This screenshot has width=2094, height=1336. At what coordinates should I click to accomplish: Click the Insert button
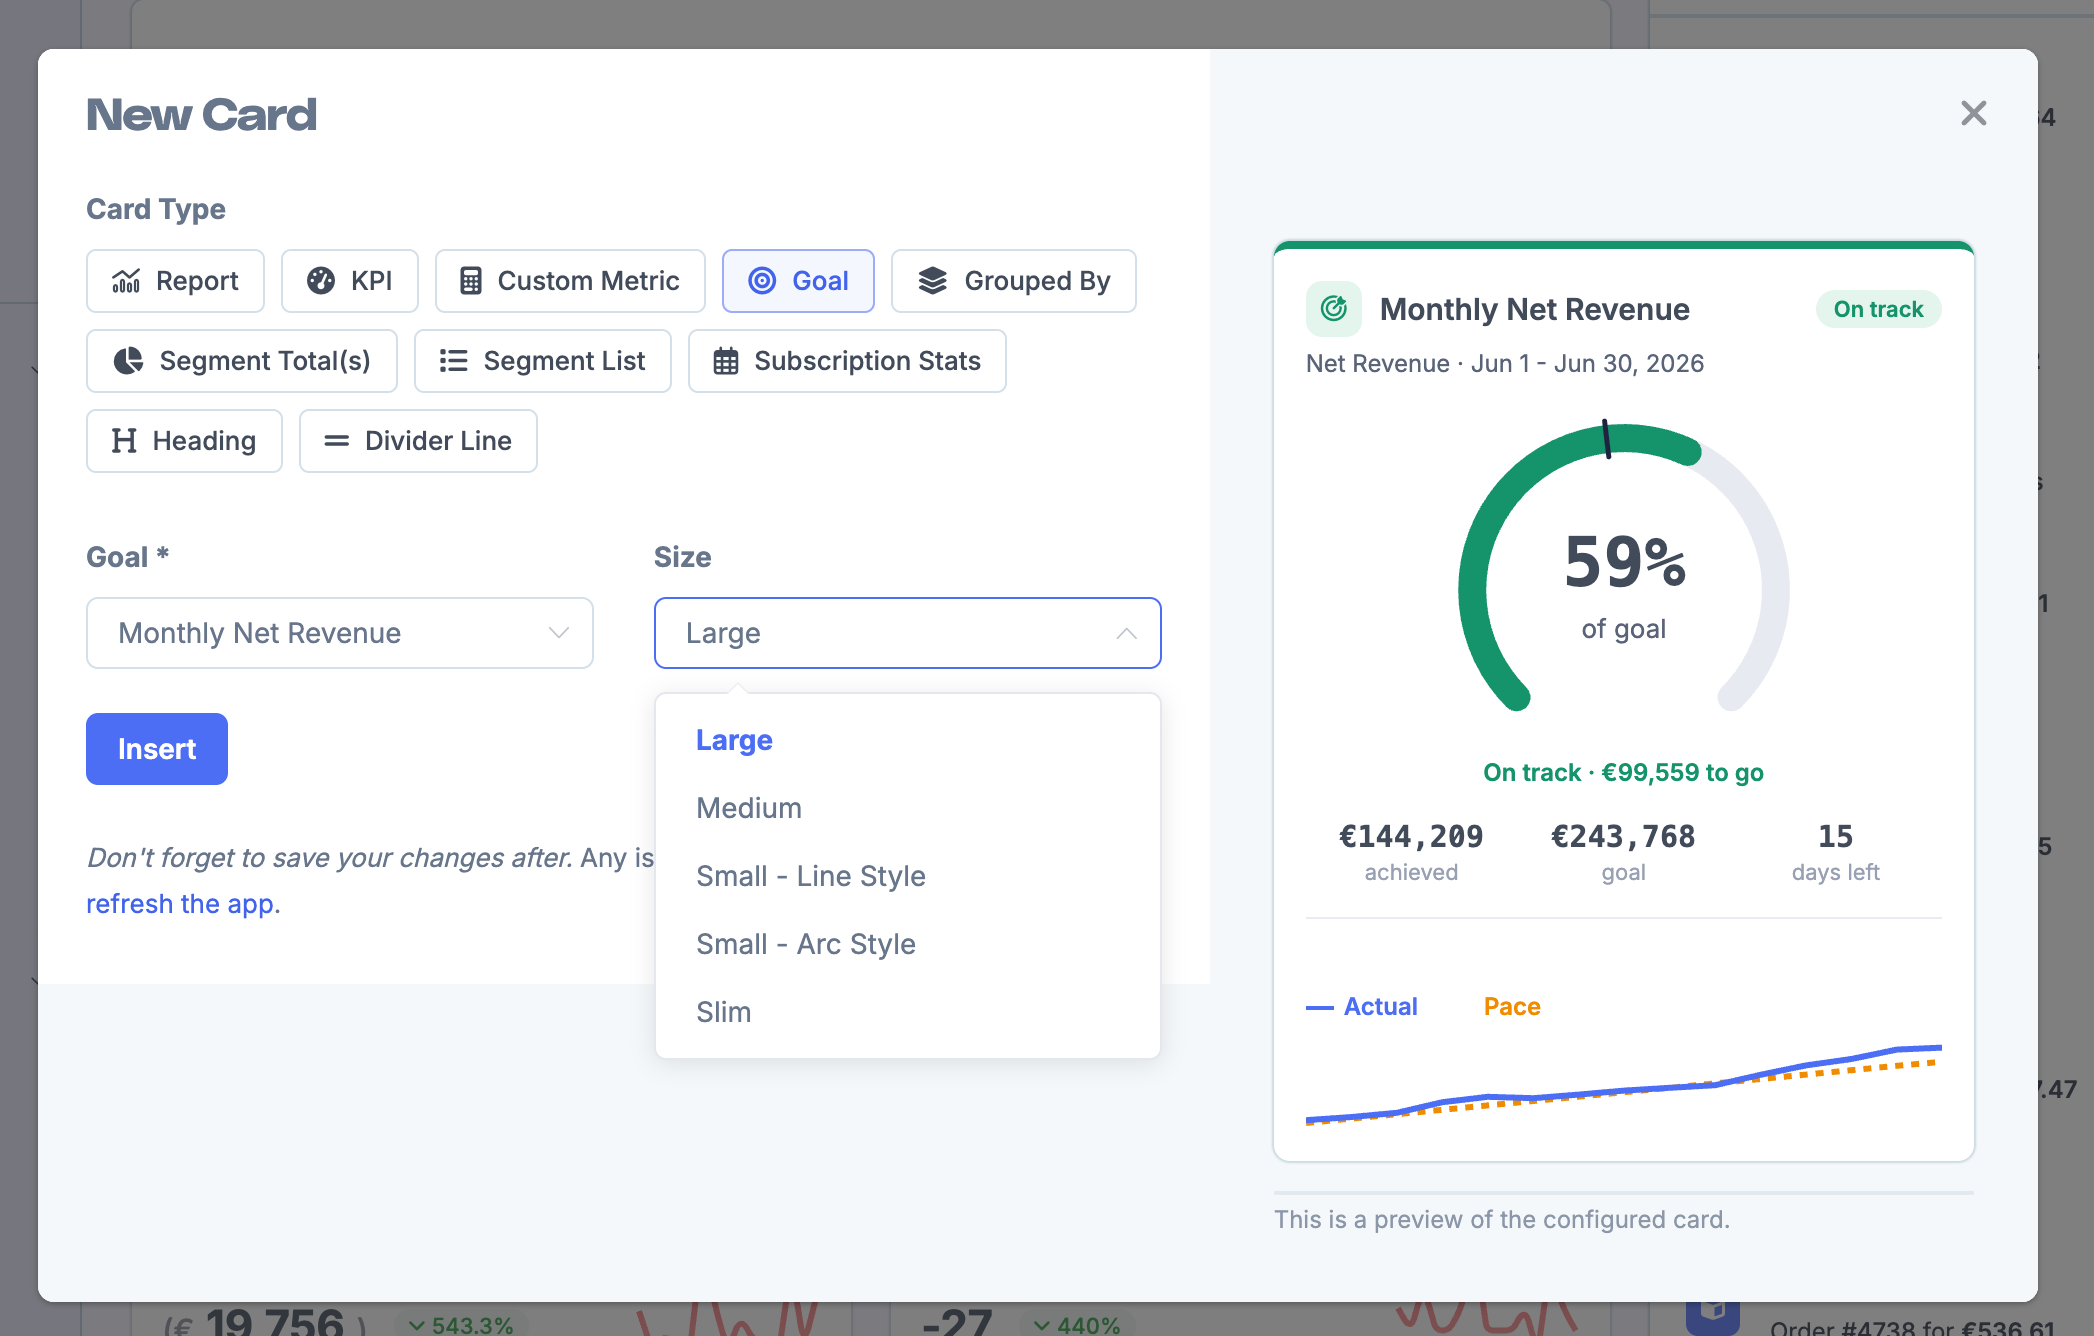(x=157, y=749)
